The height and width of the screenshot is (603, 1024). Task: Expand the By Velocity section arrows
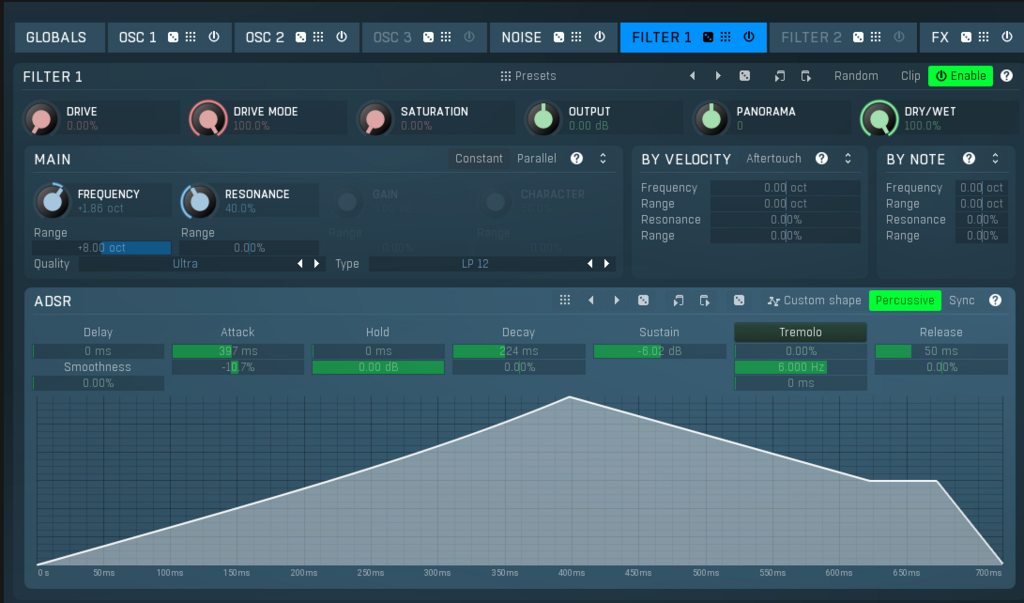click(848, 159)
